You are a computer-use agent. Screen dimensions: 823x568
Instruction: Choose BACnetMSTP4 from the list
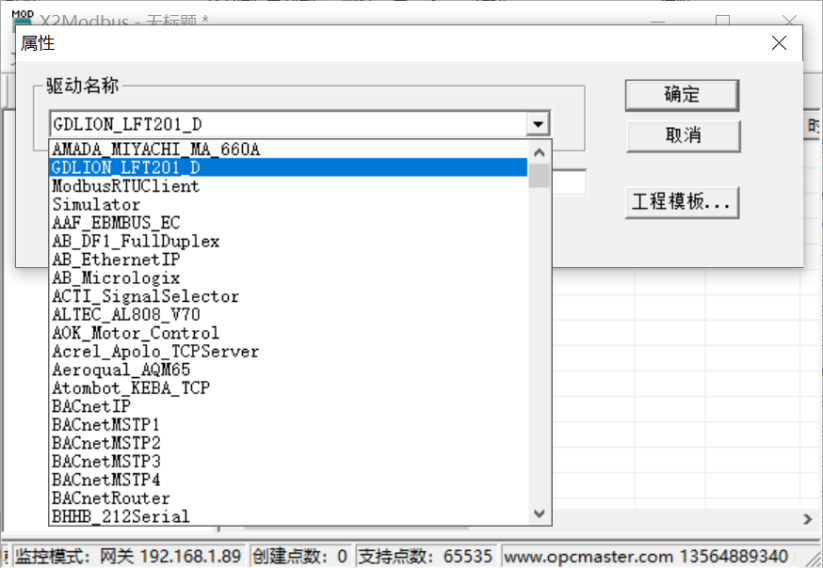pos(288,480)
